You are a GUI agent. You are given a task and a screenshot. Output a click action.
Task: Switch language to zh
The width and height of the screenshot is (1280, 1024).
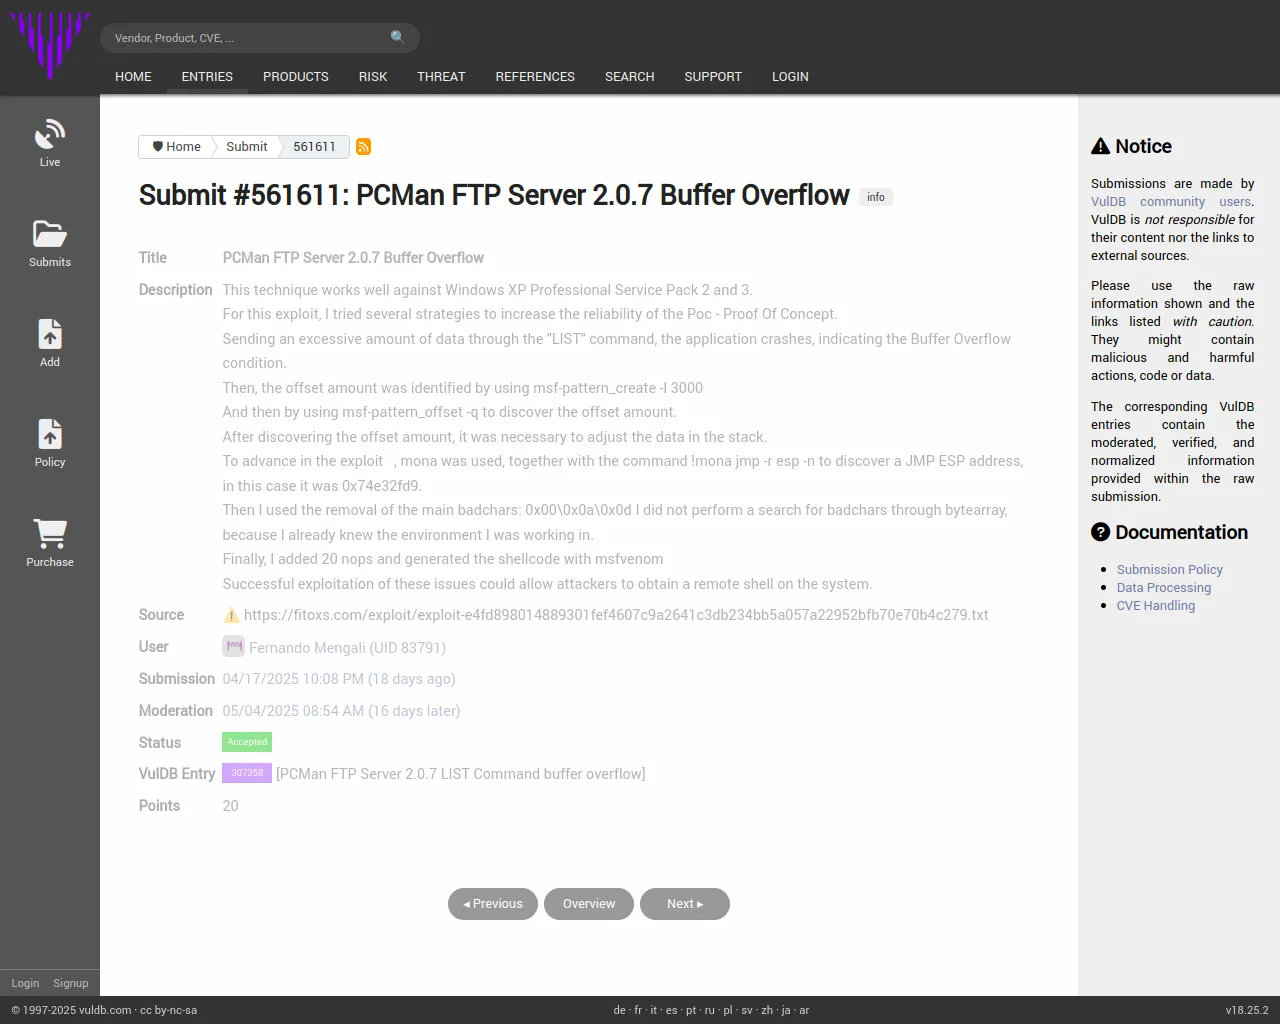click(x=767, y=1011)
